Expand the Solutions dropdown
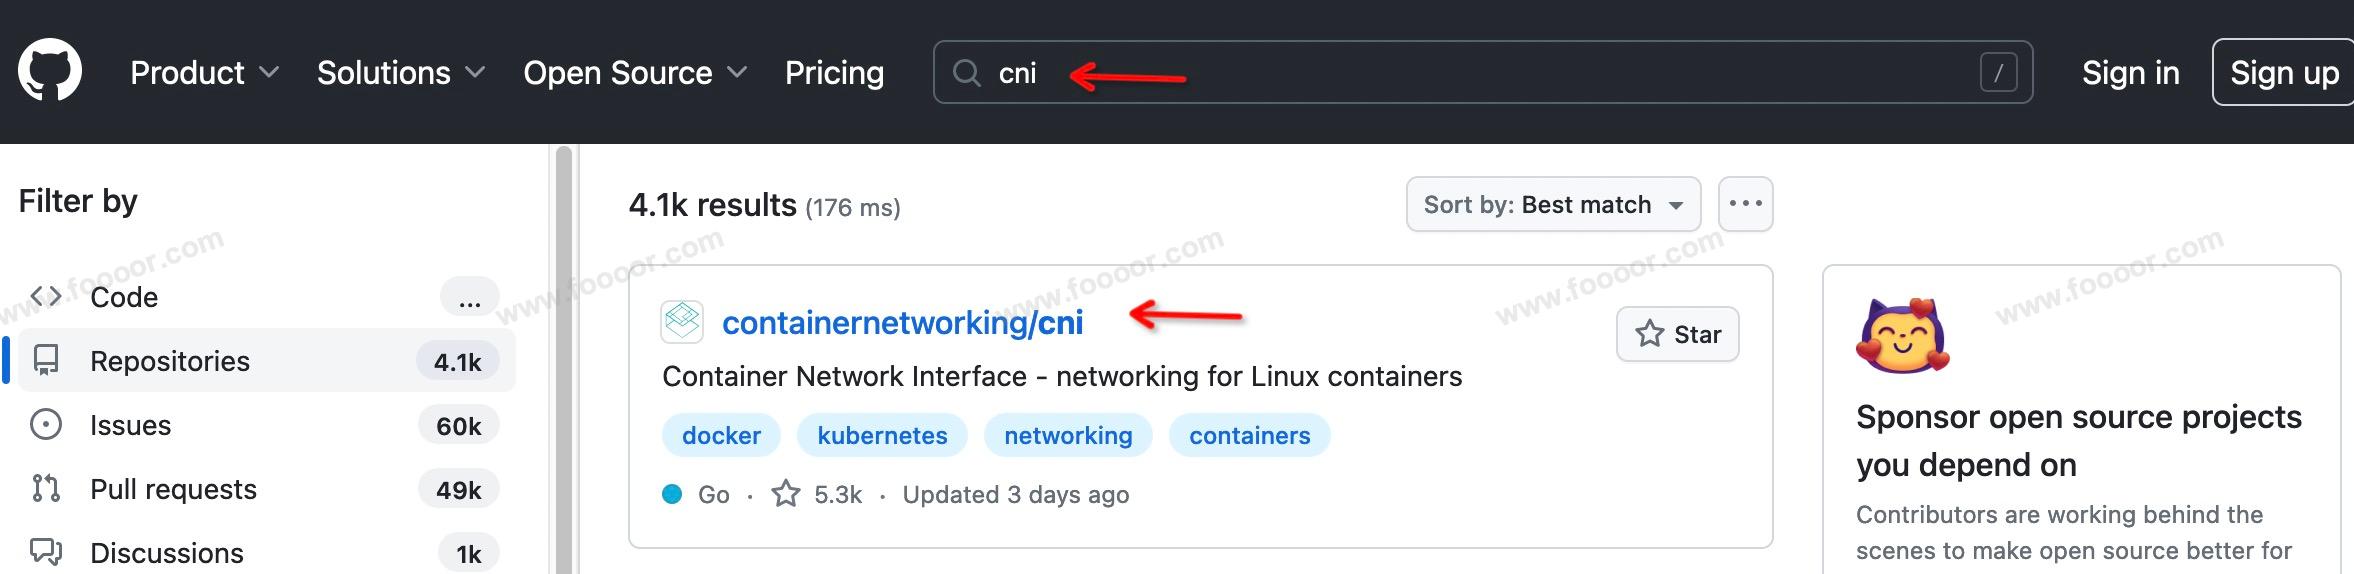 pos(400,73)
